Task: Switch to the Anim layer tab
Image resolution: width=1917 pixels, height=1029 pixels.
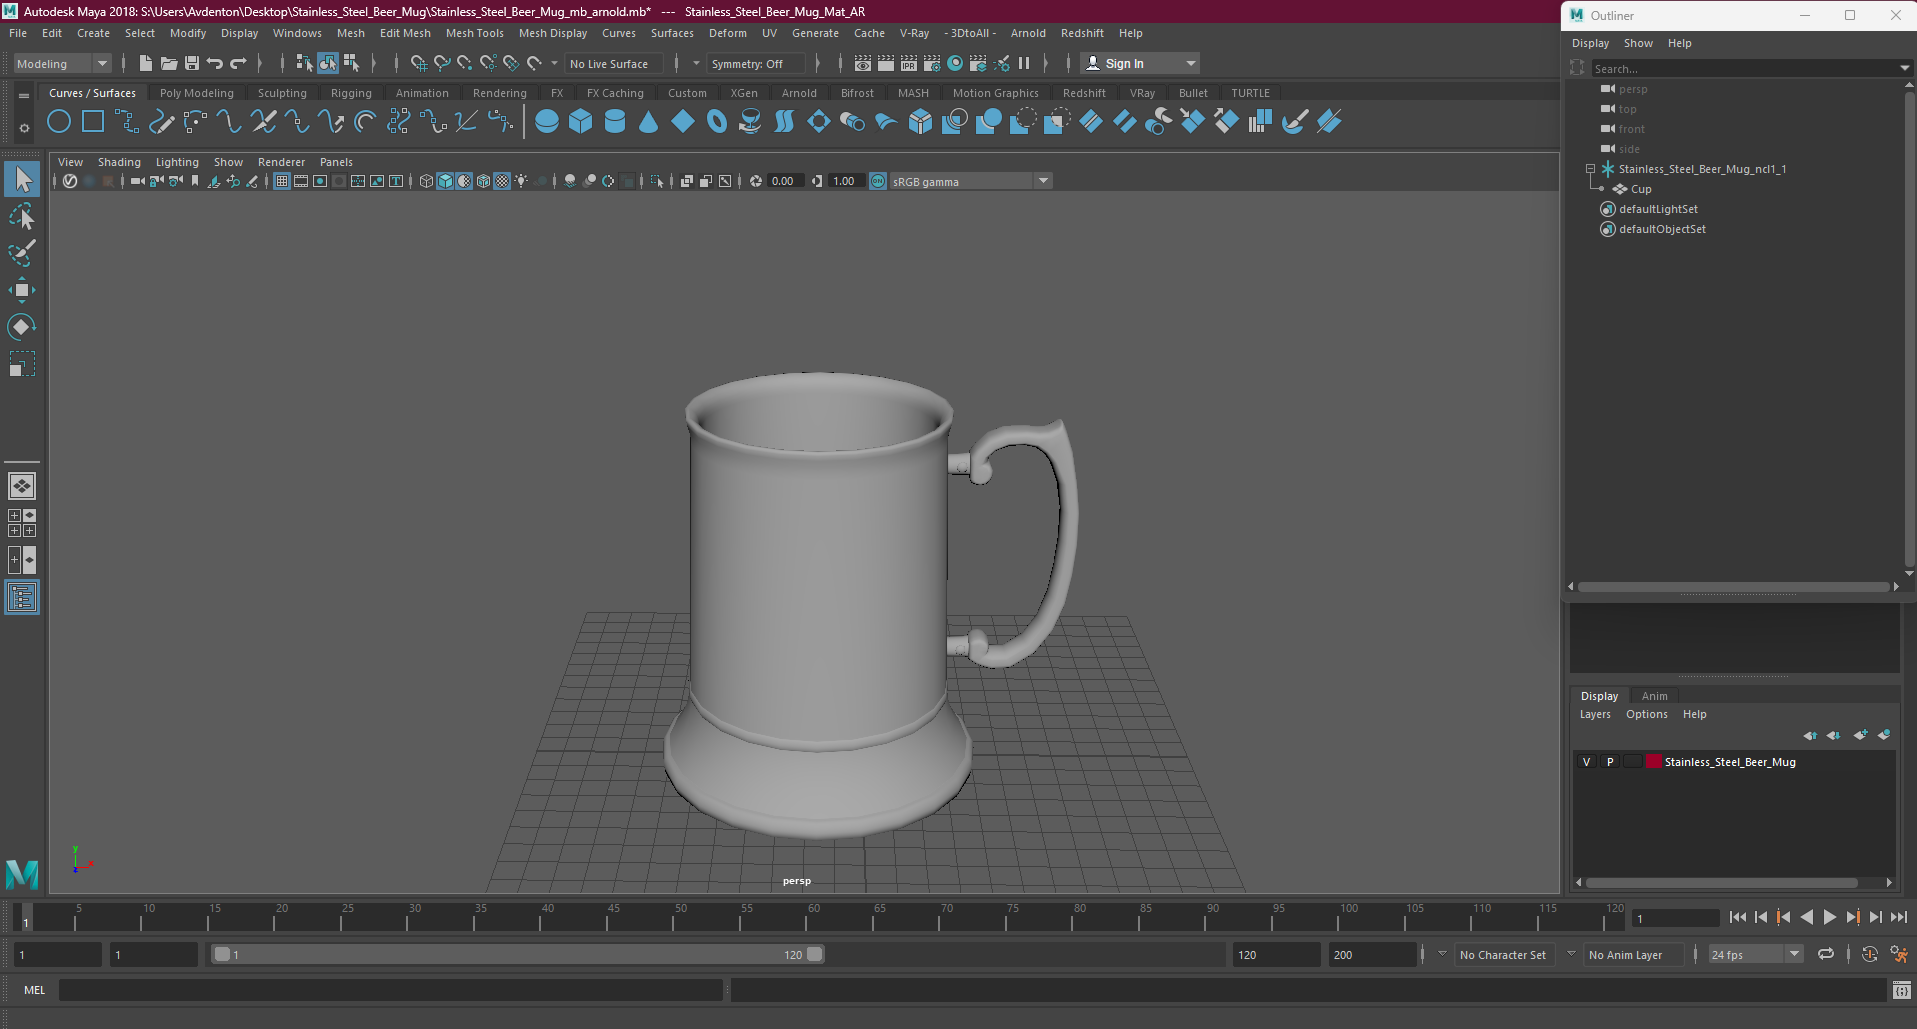Action: coord(1654,696)
